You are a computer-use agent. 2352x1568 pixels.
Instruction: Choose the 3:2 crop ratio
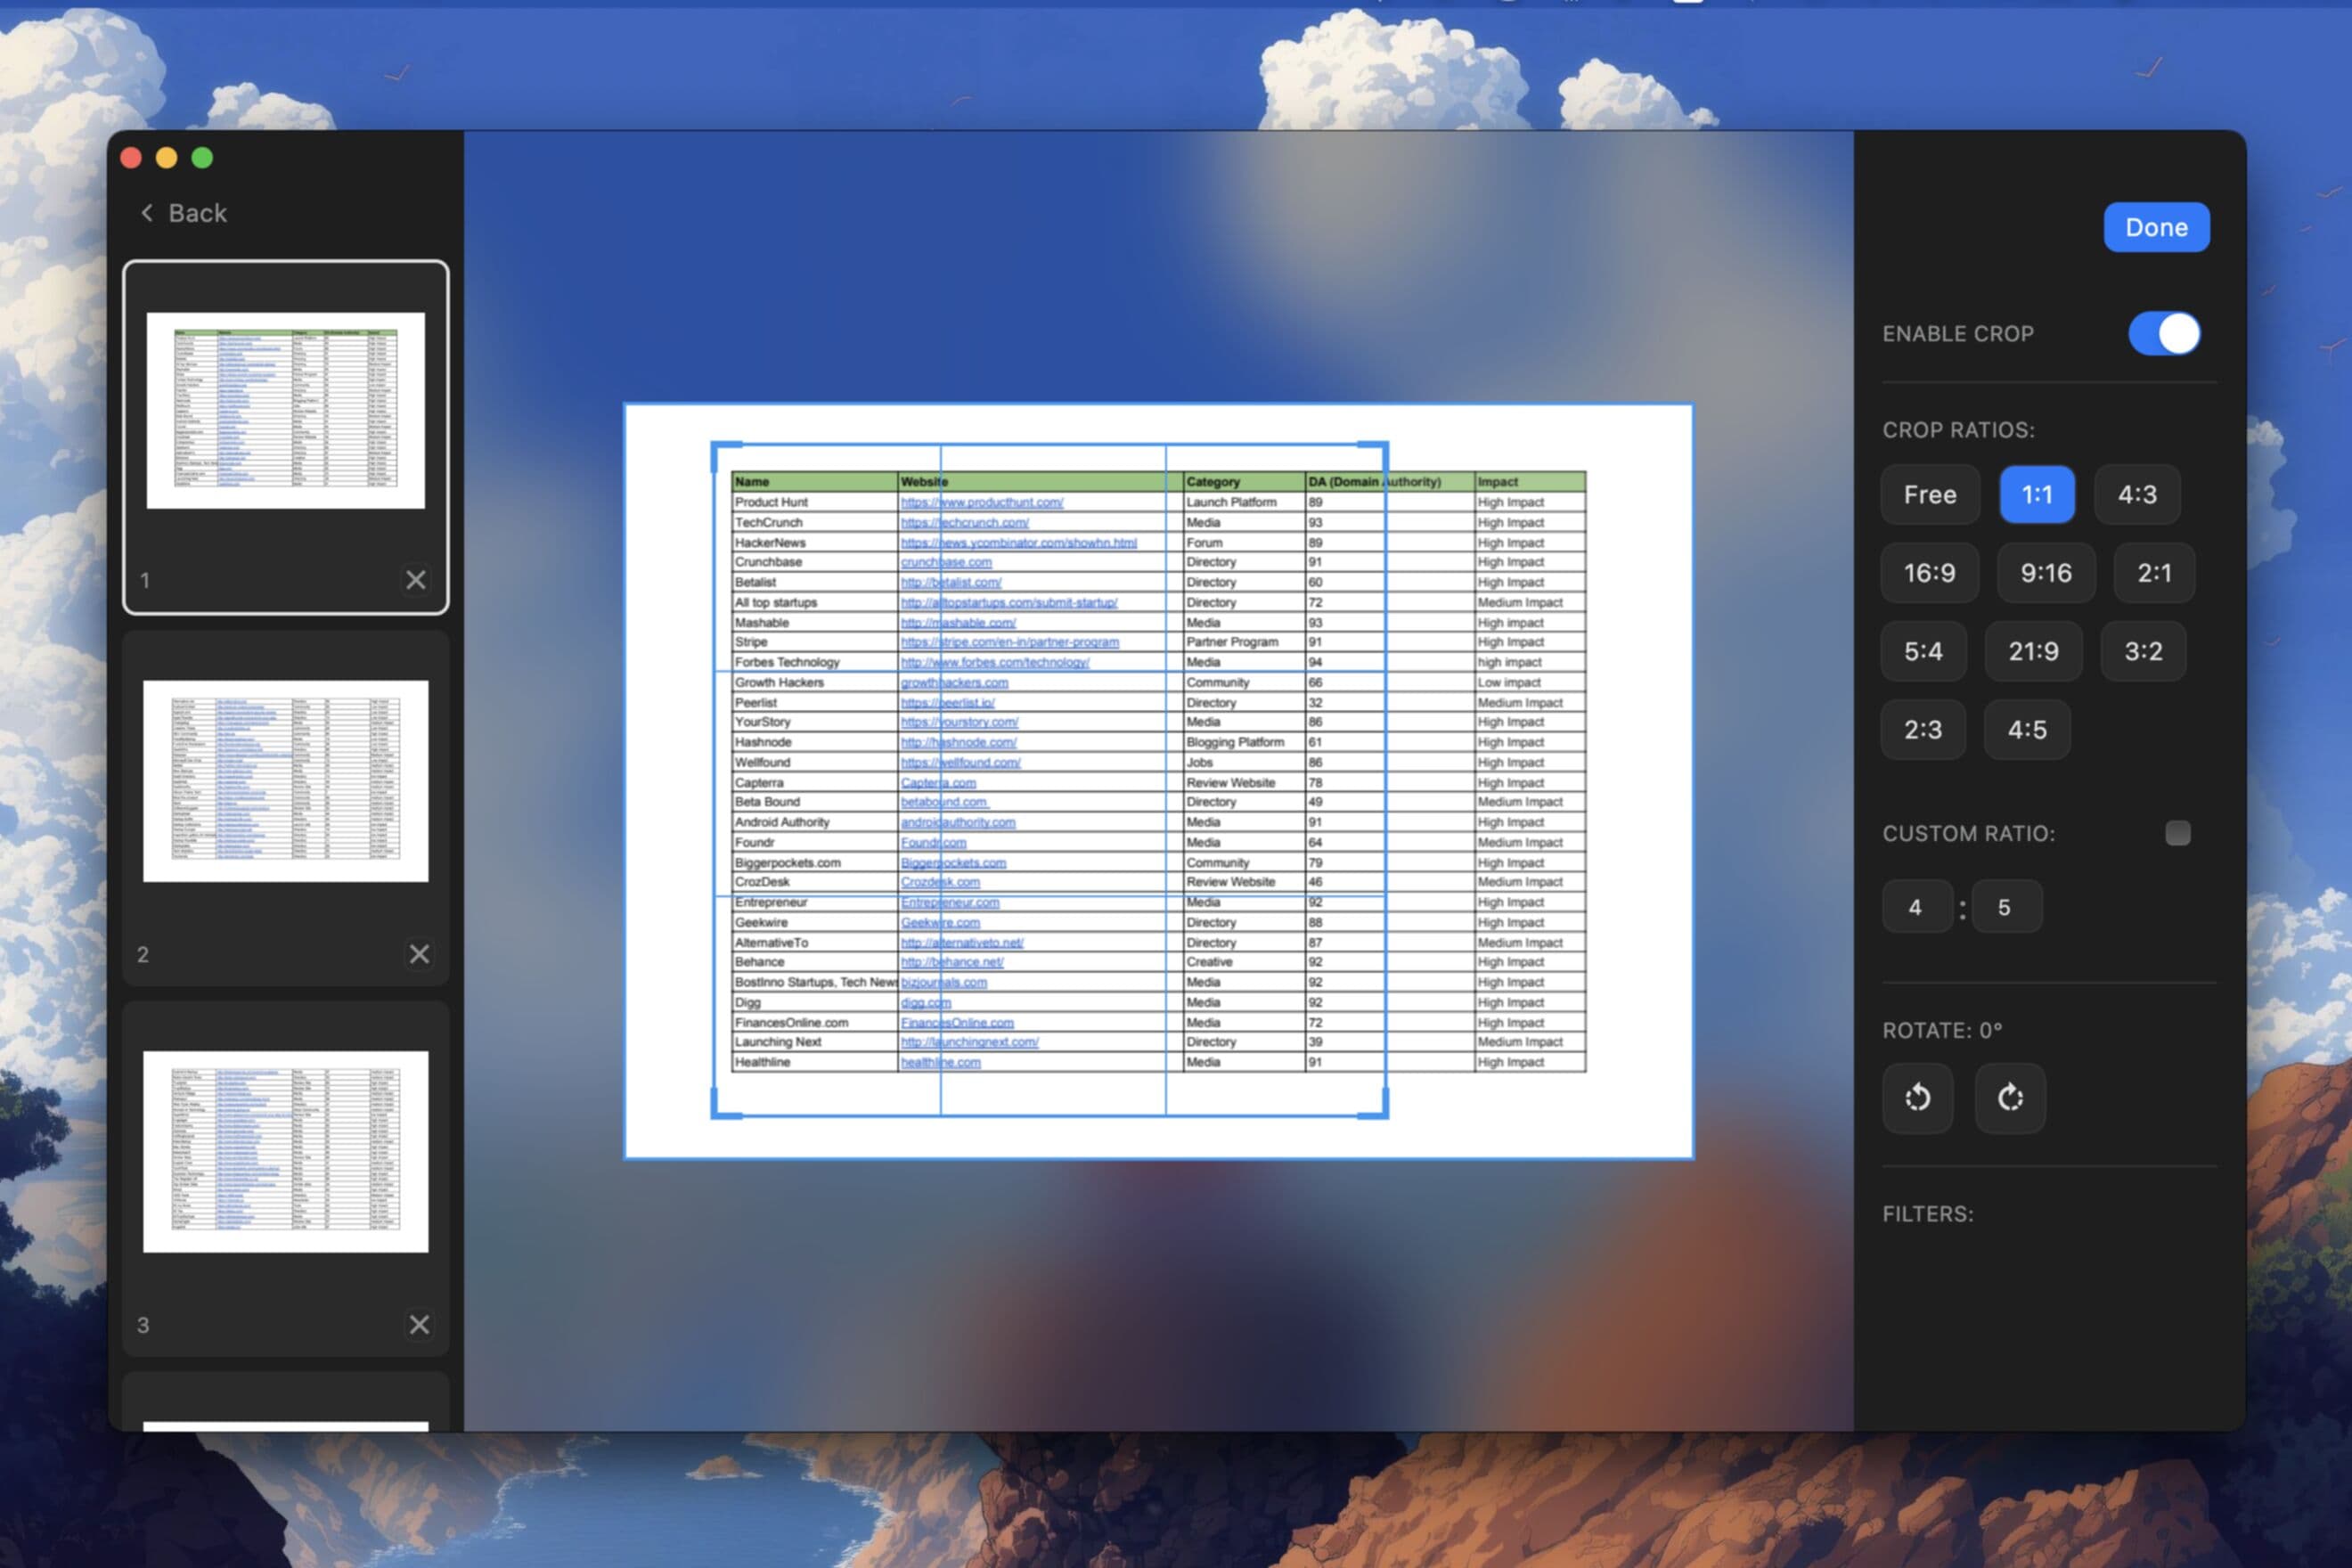[x=2143, y=652]
